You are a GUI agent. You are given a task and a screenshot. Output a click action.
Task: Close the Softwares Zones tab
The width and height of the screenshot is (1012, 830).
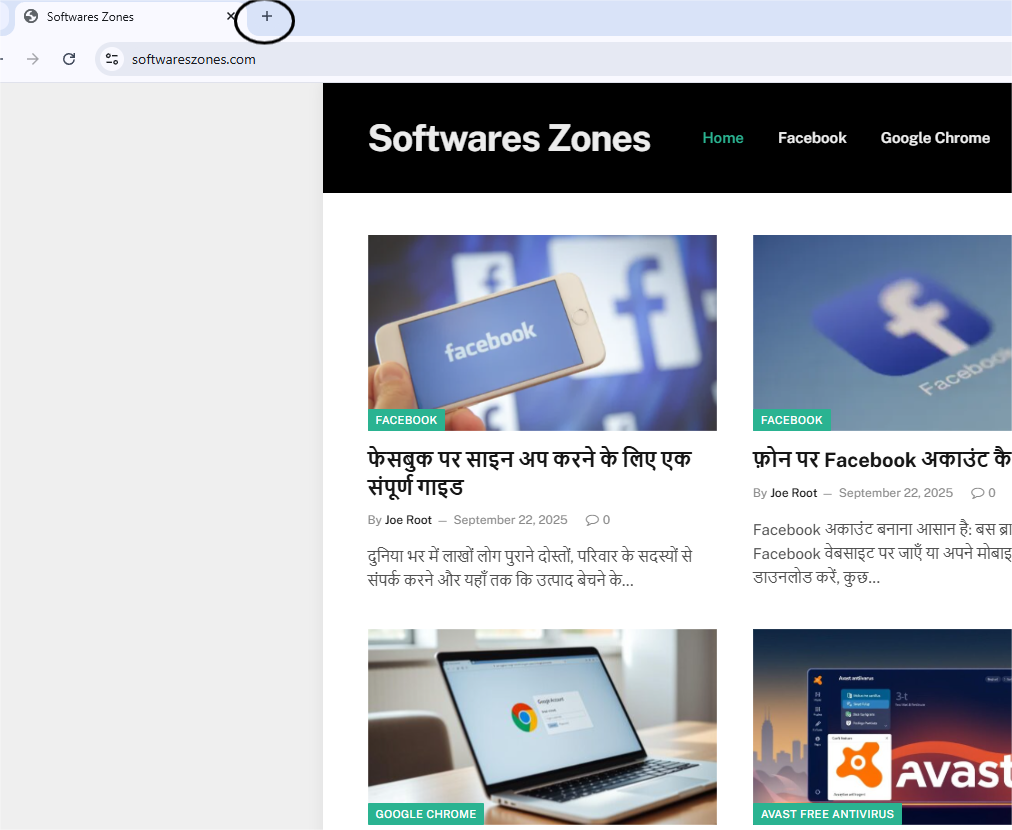(x=231, y=17)
